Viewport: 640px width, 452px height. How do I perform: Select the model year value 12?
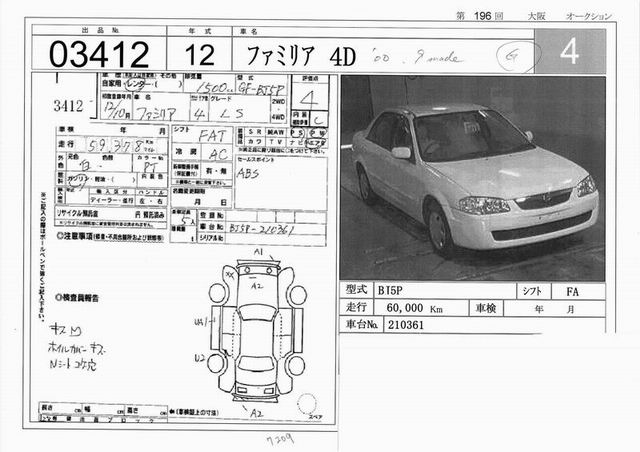(200, 55)
